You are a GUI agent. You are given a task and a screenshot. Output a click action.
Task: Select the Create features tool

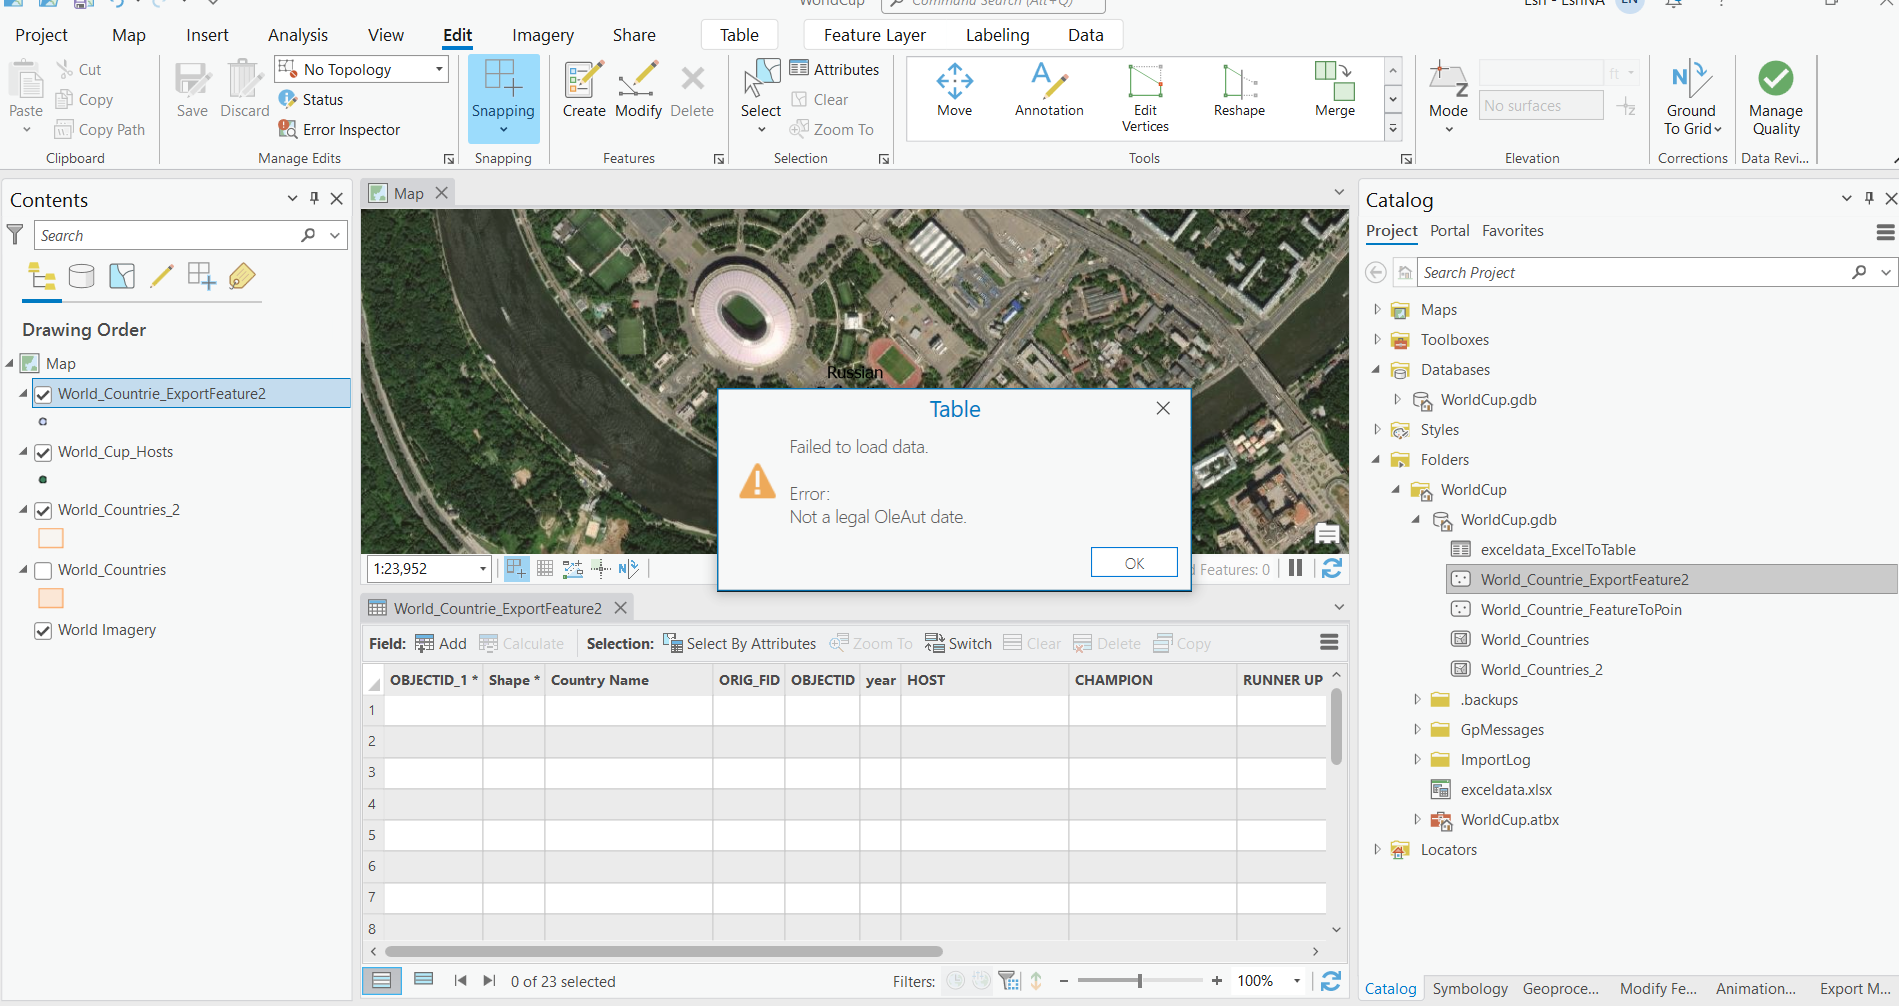tap(583, 90)
